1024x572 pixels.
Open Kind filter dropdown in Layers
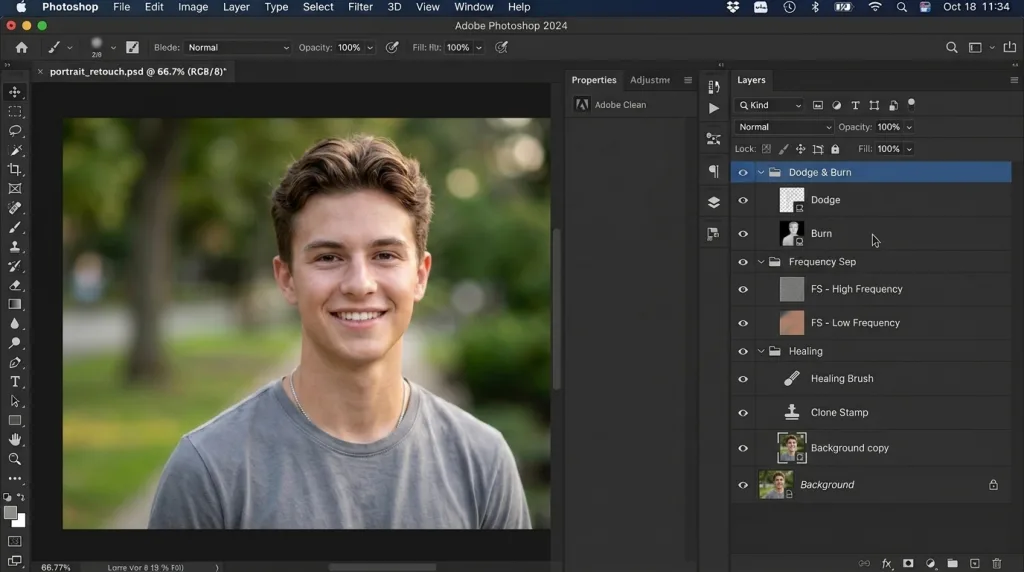click(770, 105)
